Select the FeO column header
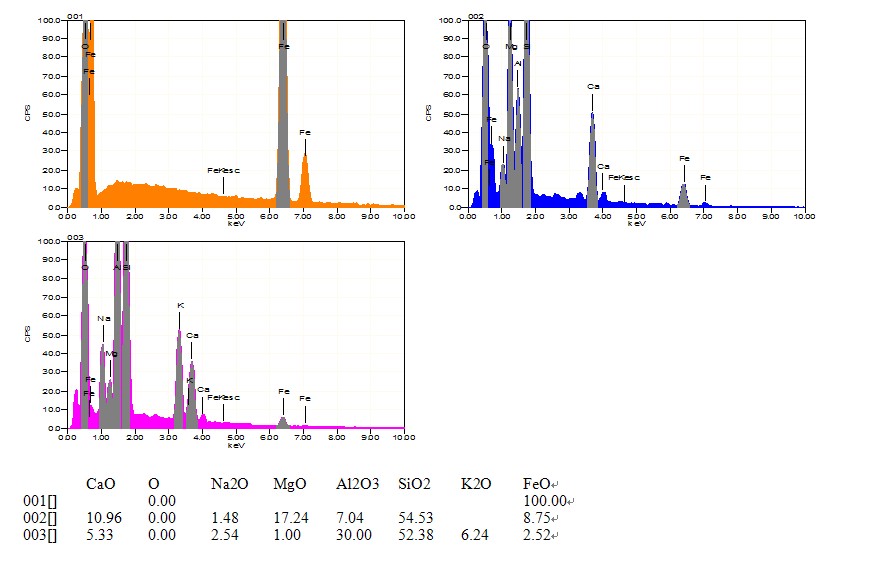Image resolution: width=879 pixels, height=586 pixels. 536,484
